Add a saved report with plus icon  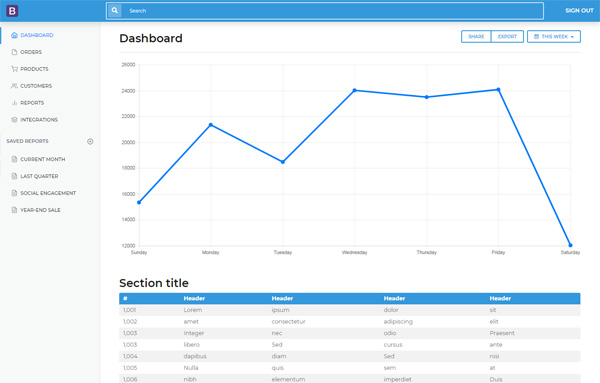90,142
